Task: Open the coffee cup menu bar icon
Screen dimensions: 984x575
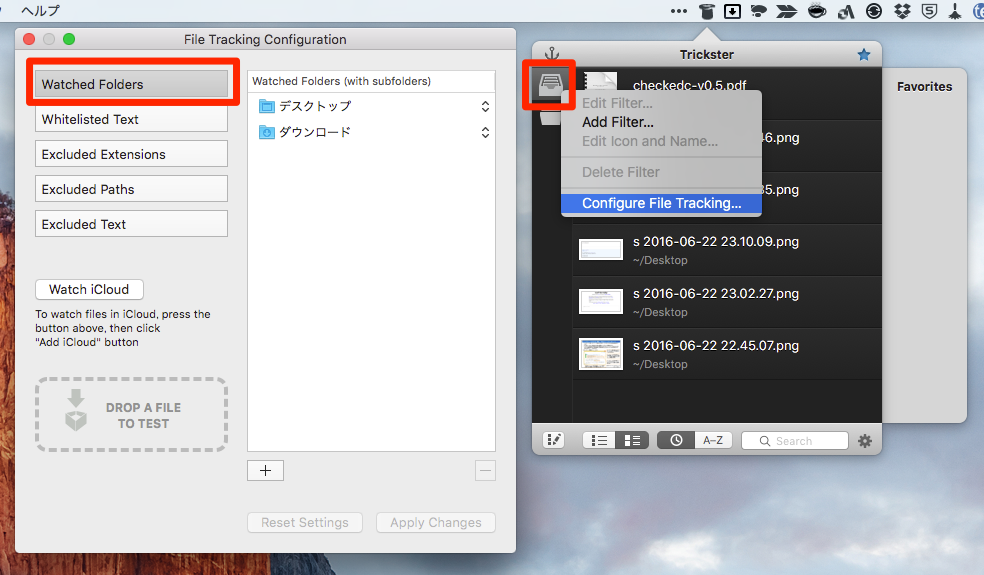Action: pyautogui.click(x=816, y=11)
